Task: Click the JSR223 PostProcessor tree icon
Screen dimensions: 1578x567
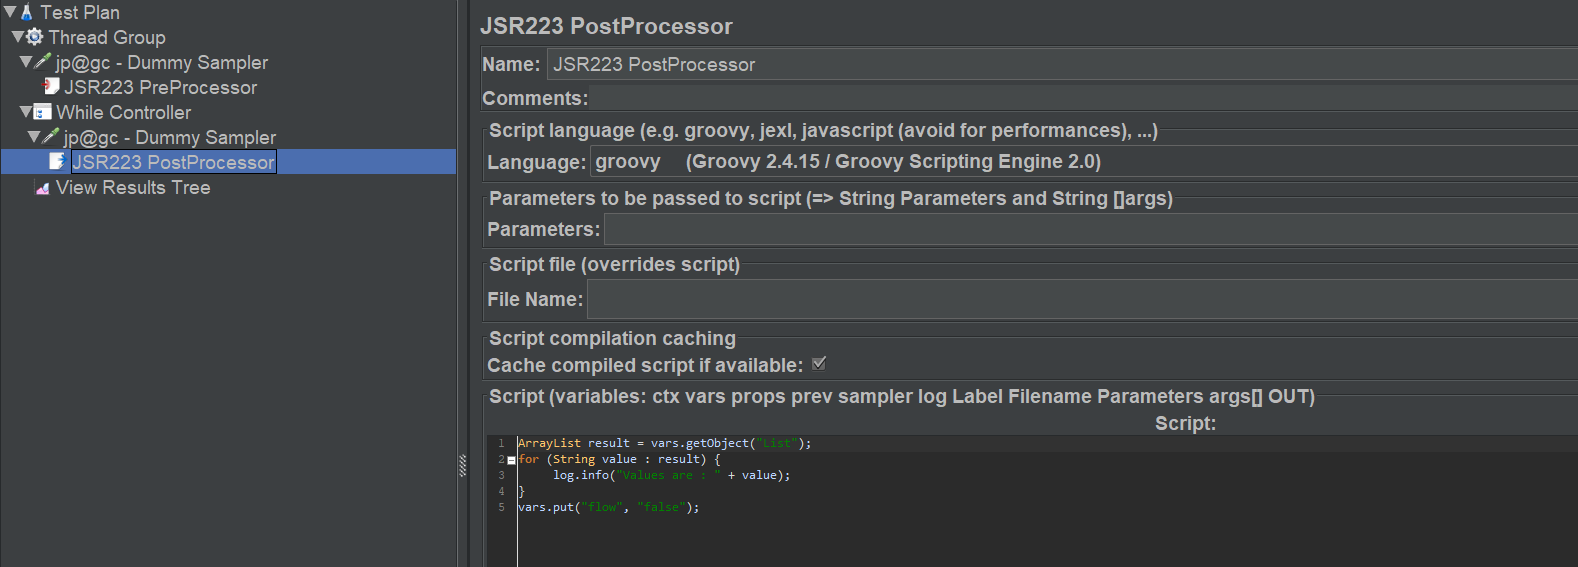Action: tap(58, 161)
